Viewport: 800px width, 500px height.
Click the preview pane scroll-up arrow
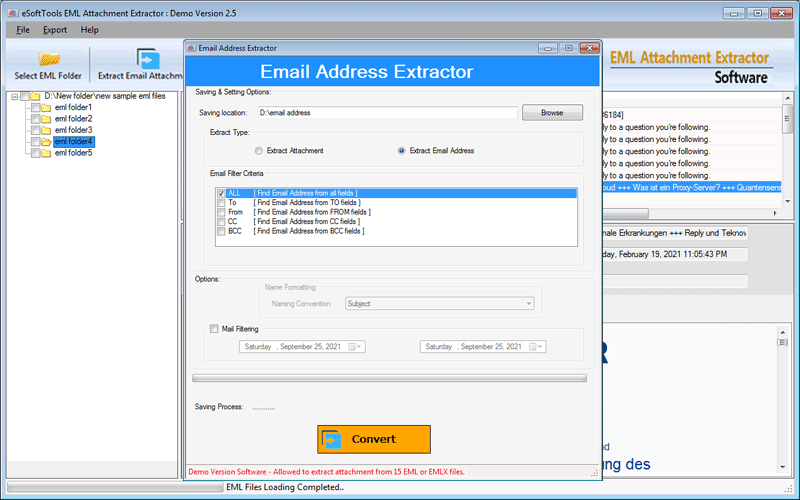[x=783, y=333]
